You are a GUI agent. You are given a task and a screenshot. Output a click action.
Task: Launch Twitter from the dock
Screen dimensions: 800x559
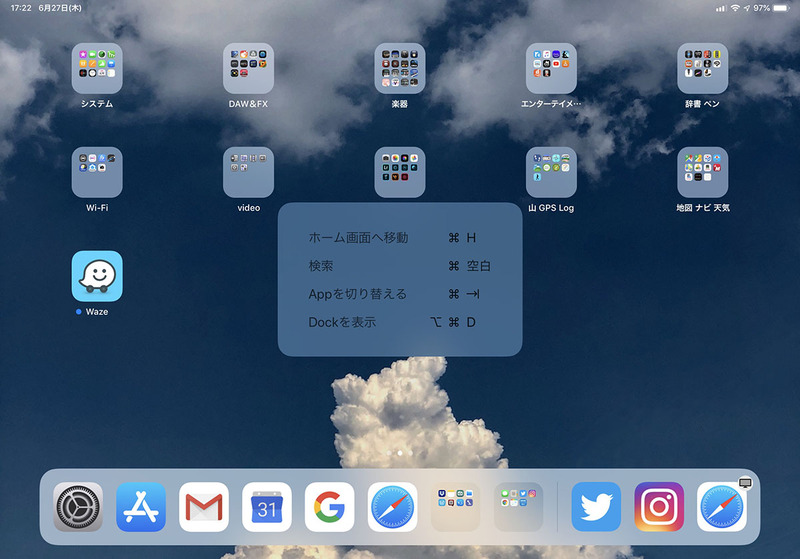[x=596, y=507]
